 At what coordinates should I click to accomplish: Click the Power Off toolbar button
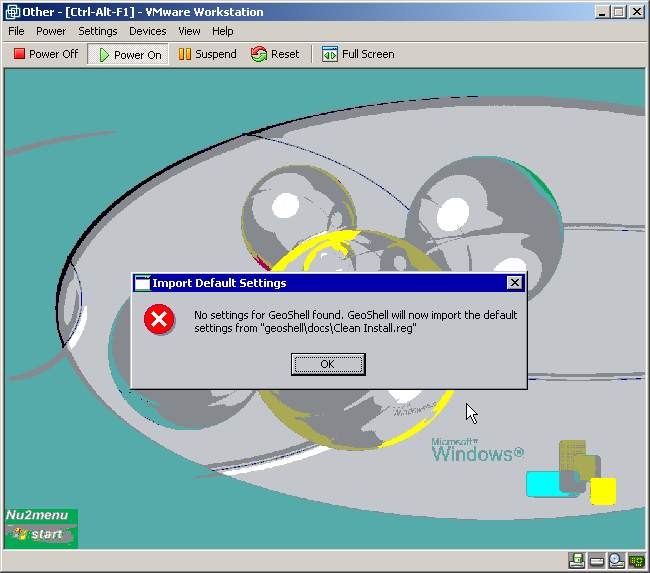[x=45, y=54]
